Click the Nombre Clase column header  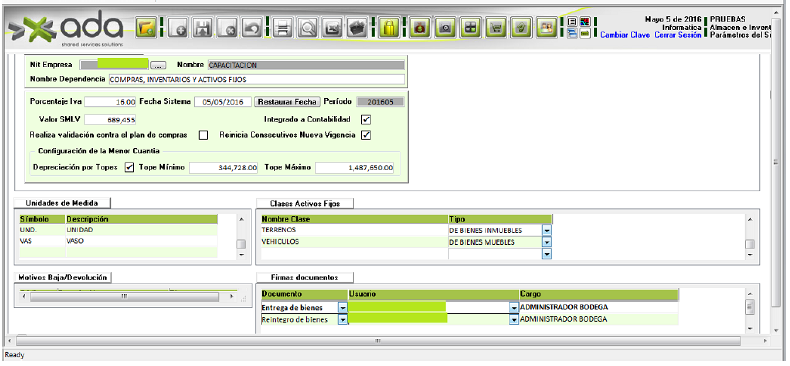(354, 219)
